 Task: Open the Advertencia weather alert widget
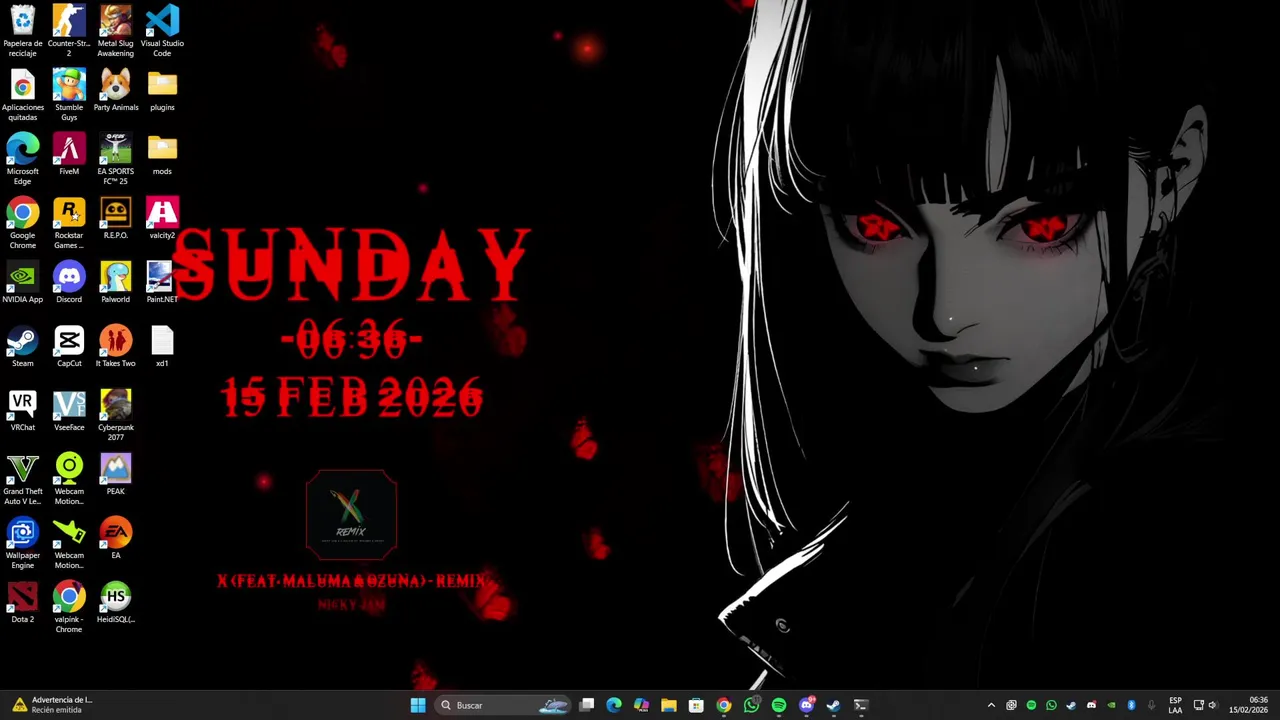click(50, 705)
